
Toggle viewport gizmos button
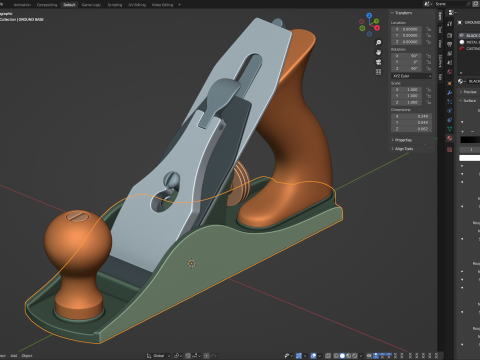tap(299, 356)
